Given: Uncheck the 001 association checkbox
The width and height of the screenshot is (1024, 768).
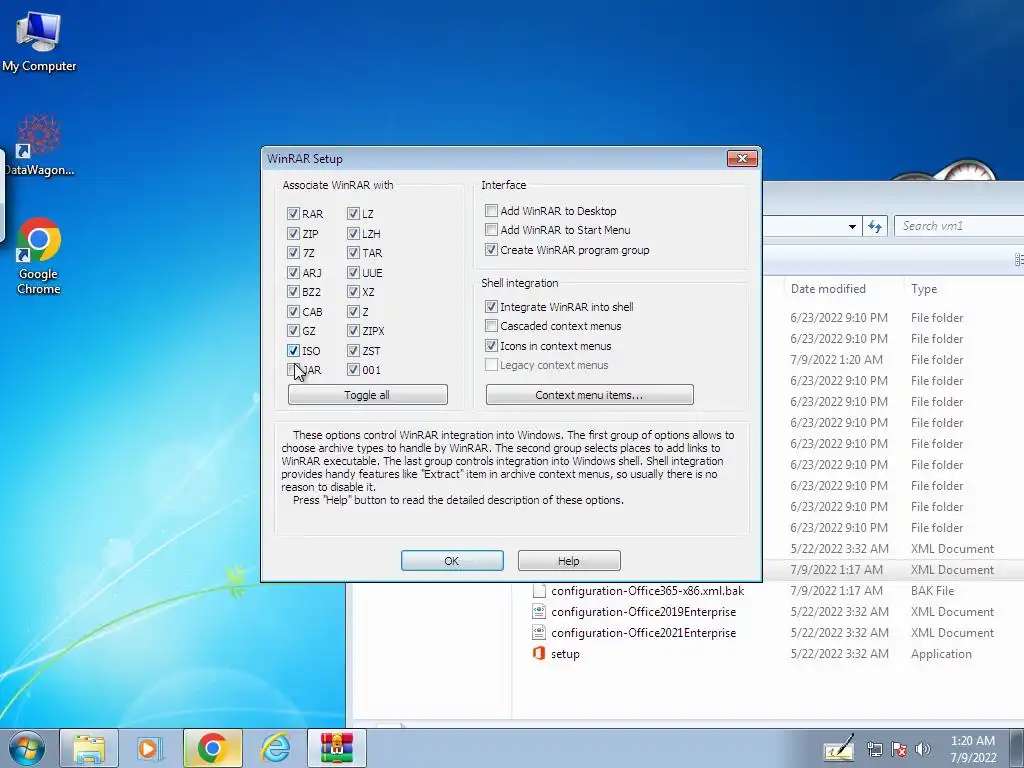Looking at the screenshot, I should (353, 370).
